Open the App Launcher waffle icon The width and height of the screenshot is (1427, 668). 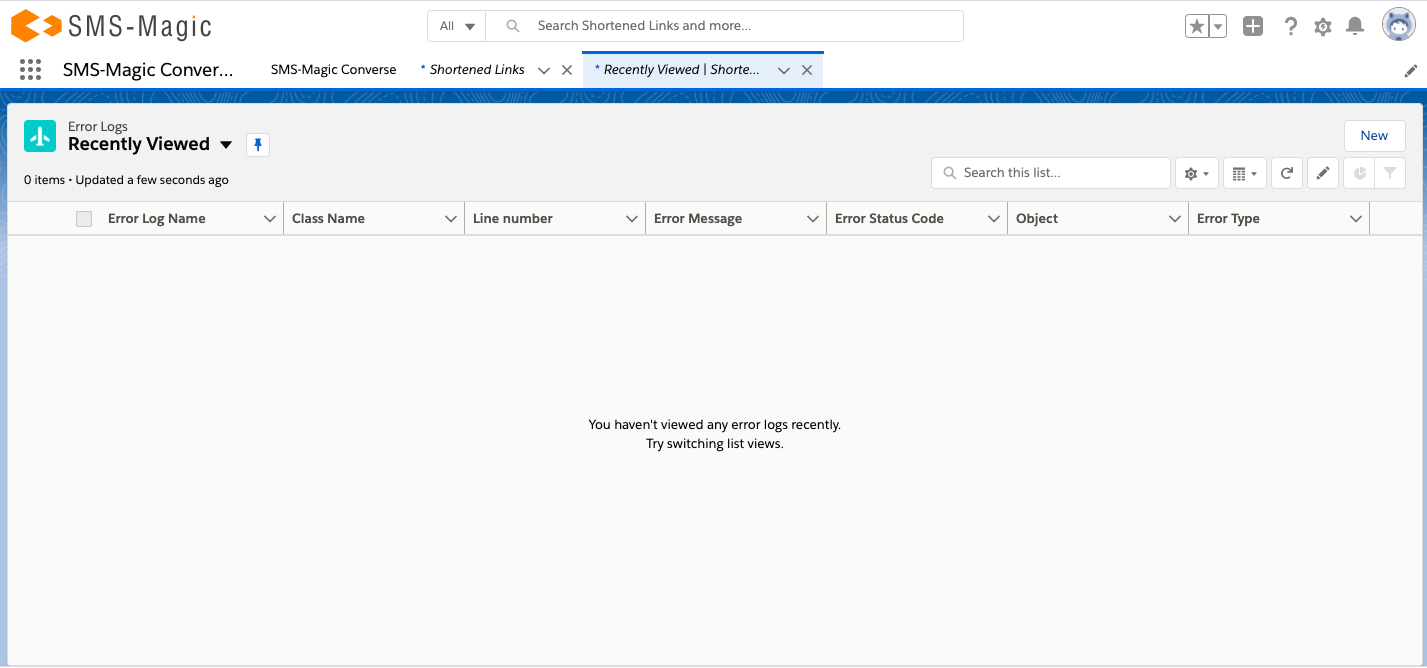pos(30,69)
